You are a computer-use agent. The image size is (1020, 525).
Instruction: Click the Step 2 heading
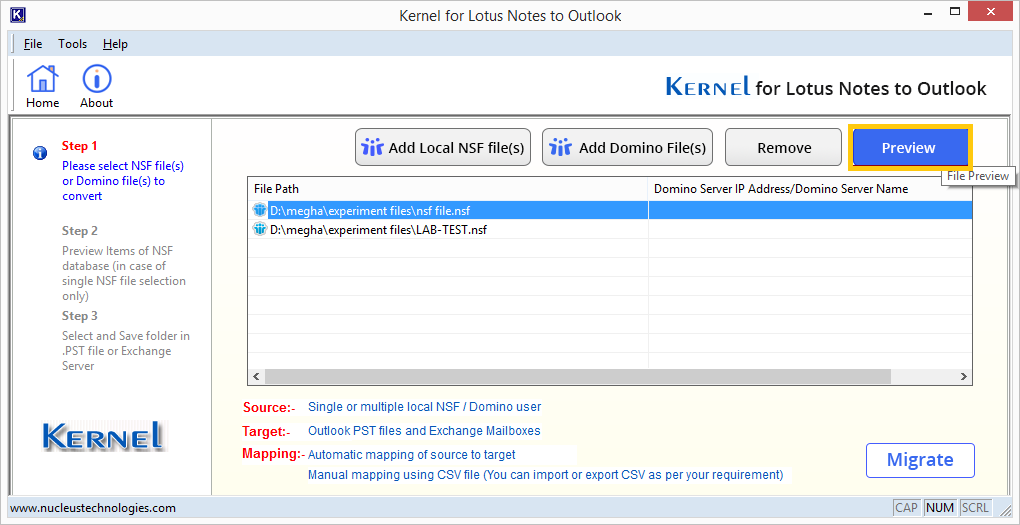[79, 231]
